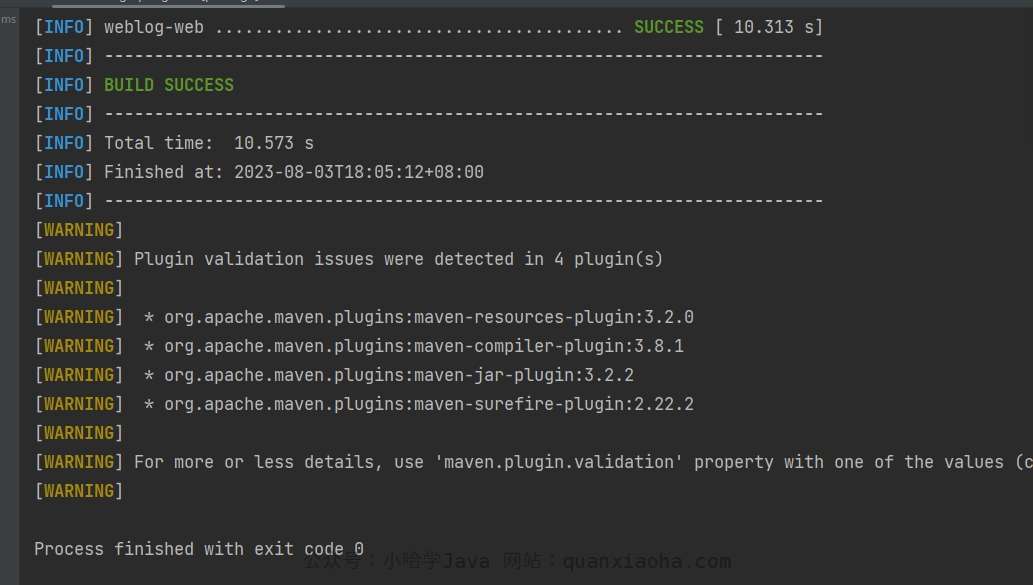
Task: Click the last empty [WARNING] line
Action: [78, 491]
